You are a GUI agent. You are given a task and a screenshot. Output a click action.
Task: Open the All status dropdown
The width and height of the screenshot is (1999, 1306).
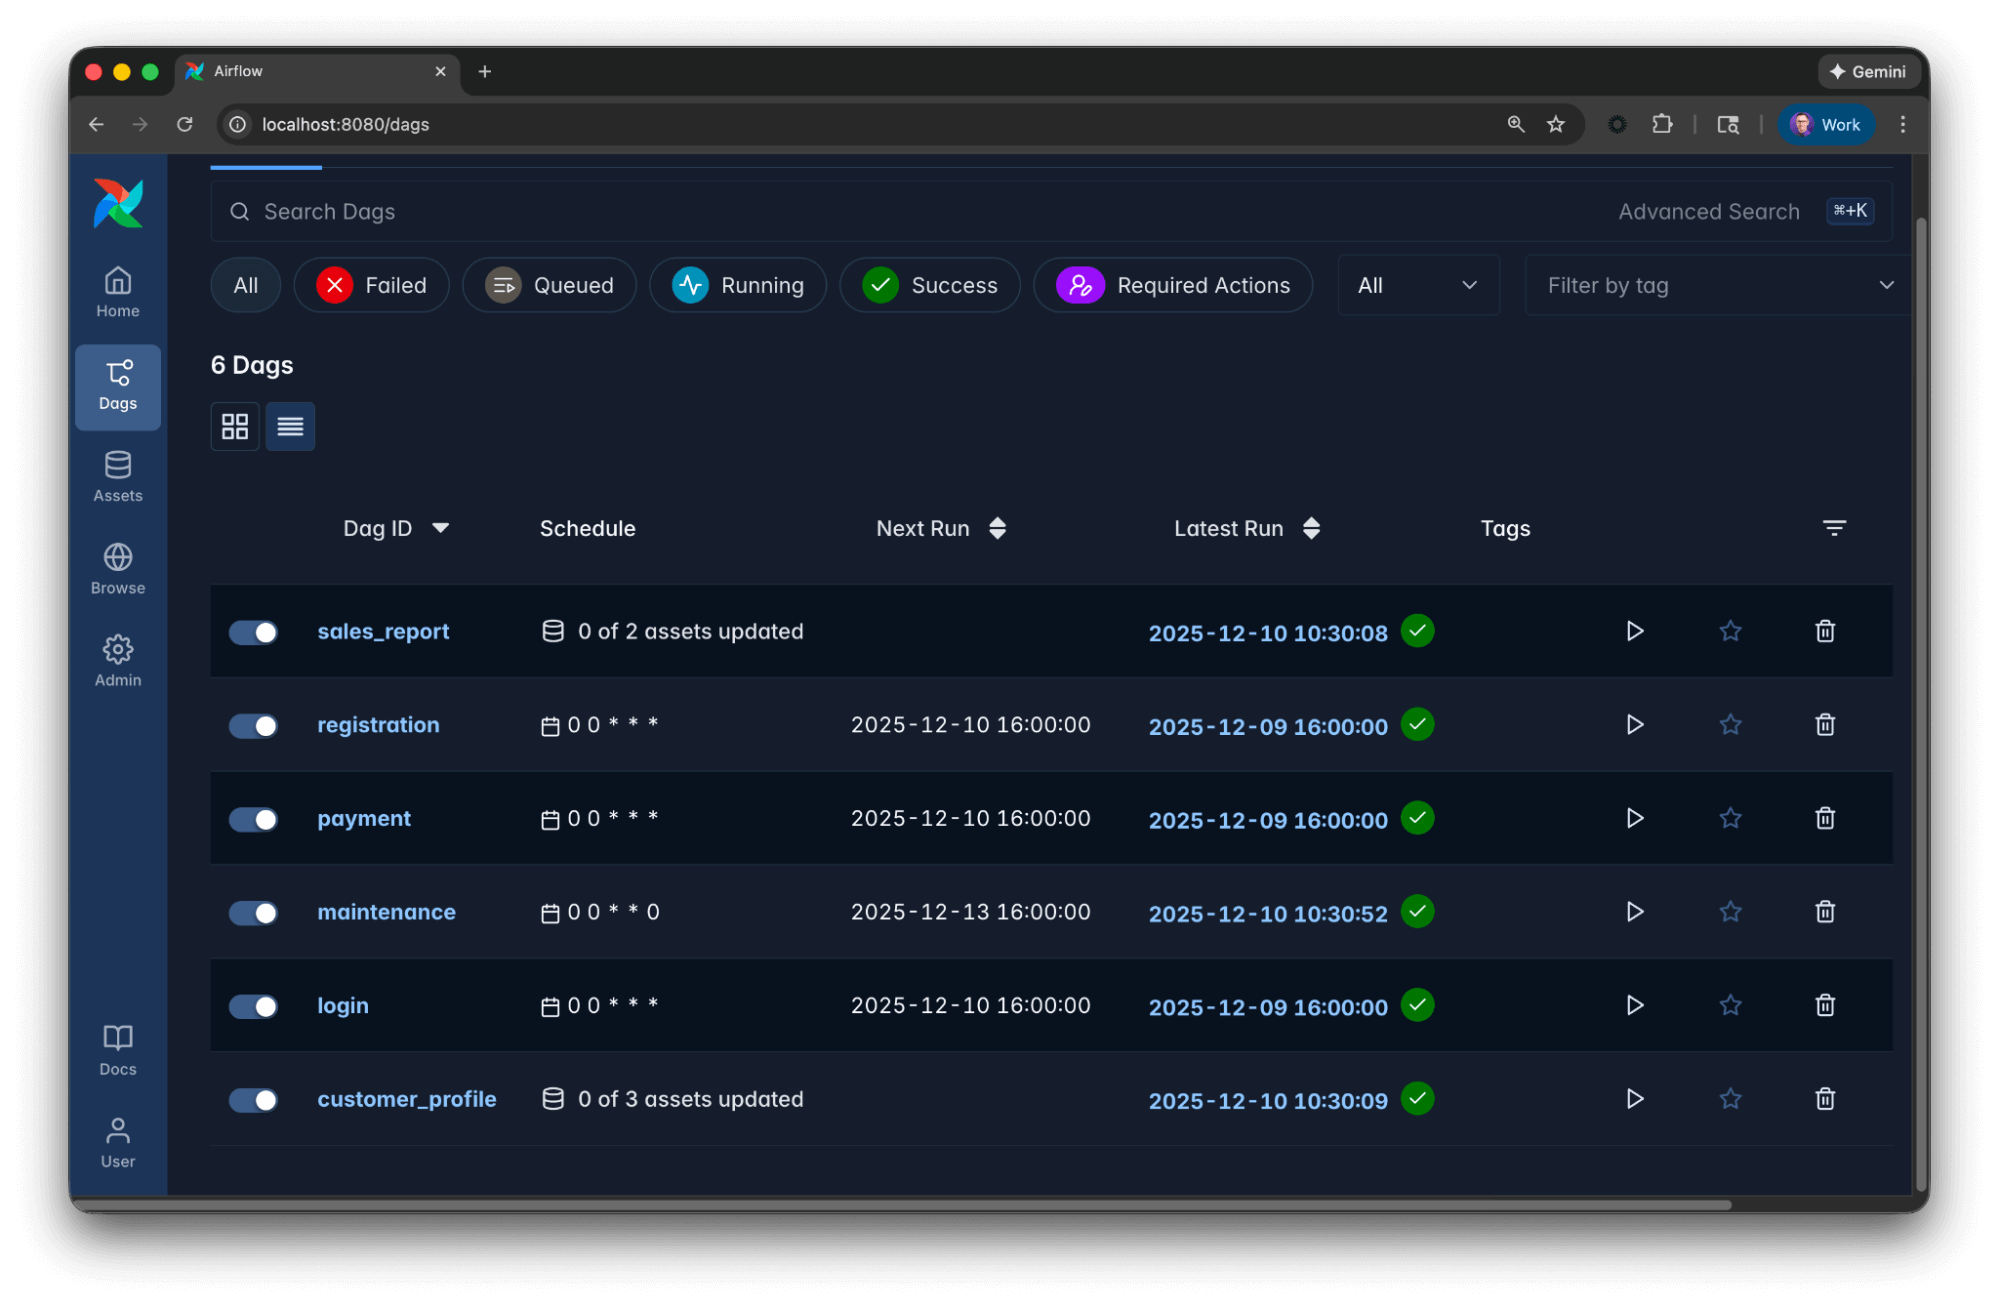tap(1417, 286)
